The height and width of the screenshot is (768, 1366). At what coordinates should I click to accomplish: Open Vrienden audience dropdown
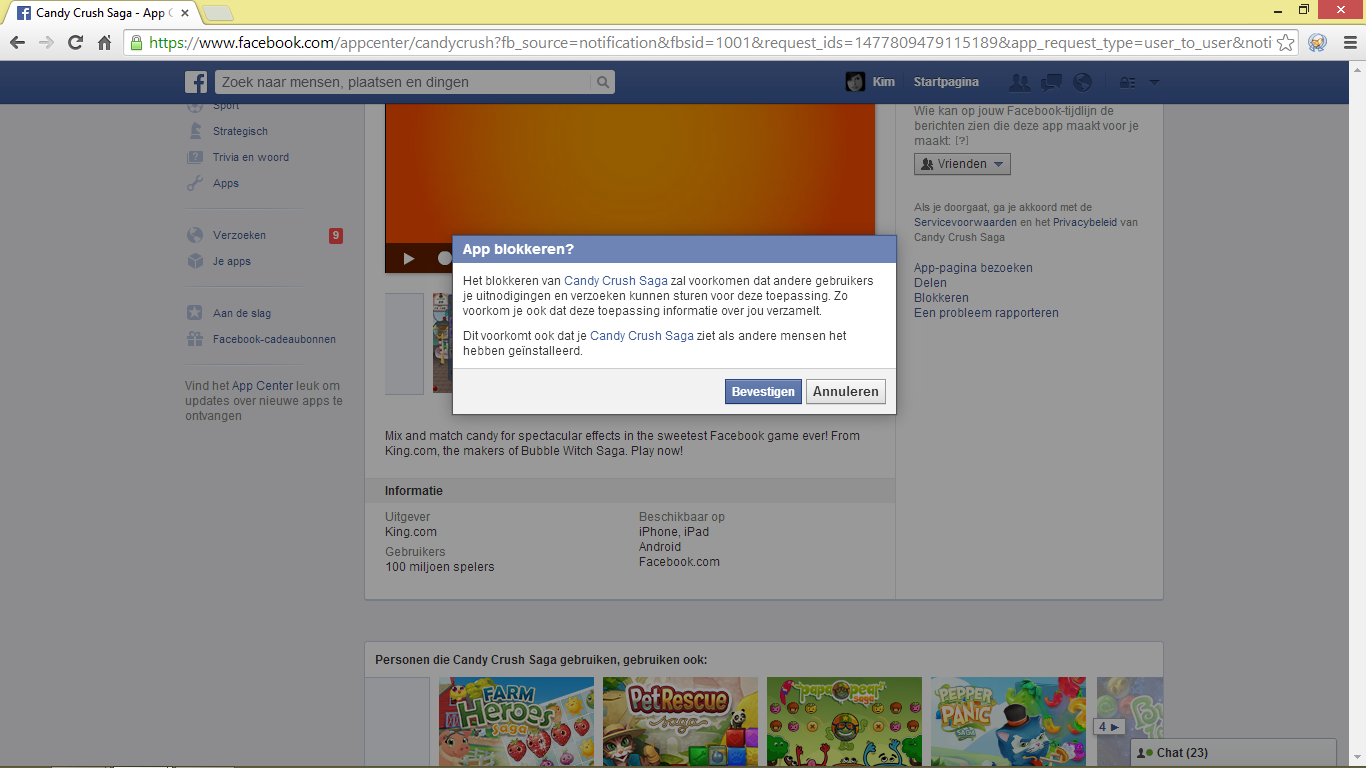[962, 164]
